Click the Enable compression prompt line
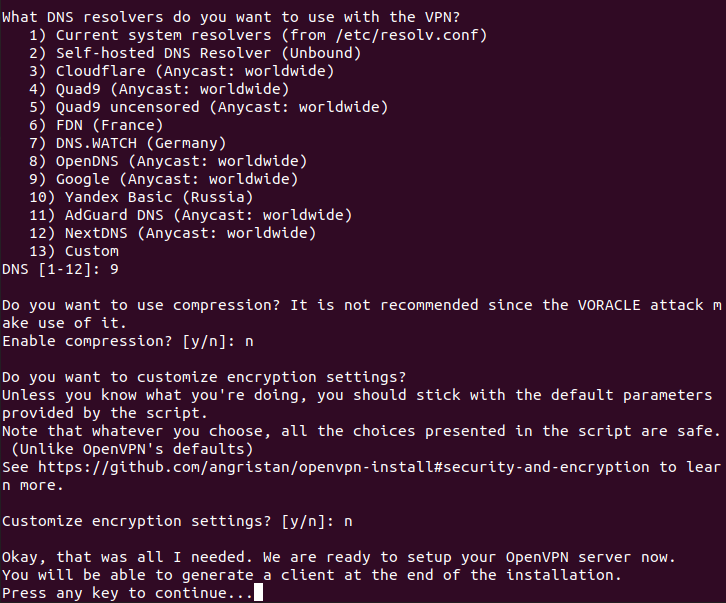 pyautogui.click(x=127, y=341)
